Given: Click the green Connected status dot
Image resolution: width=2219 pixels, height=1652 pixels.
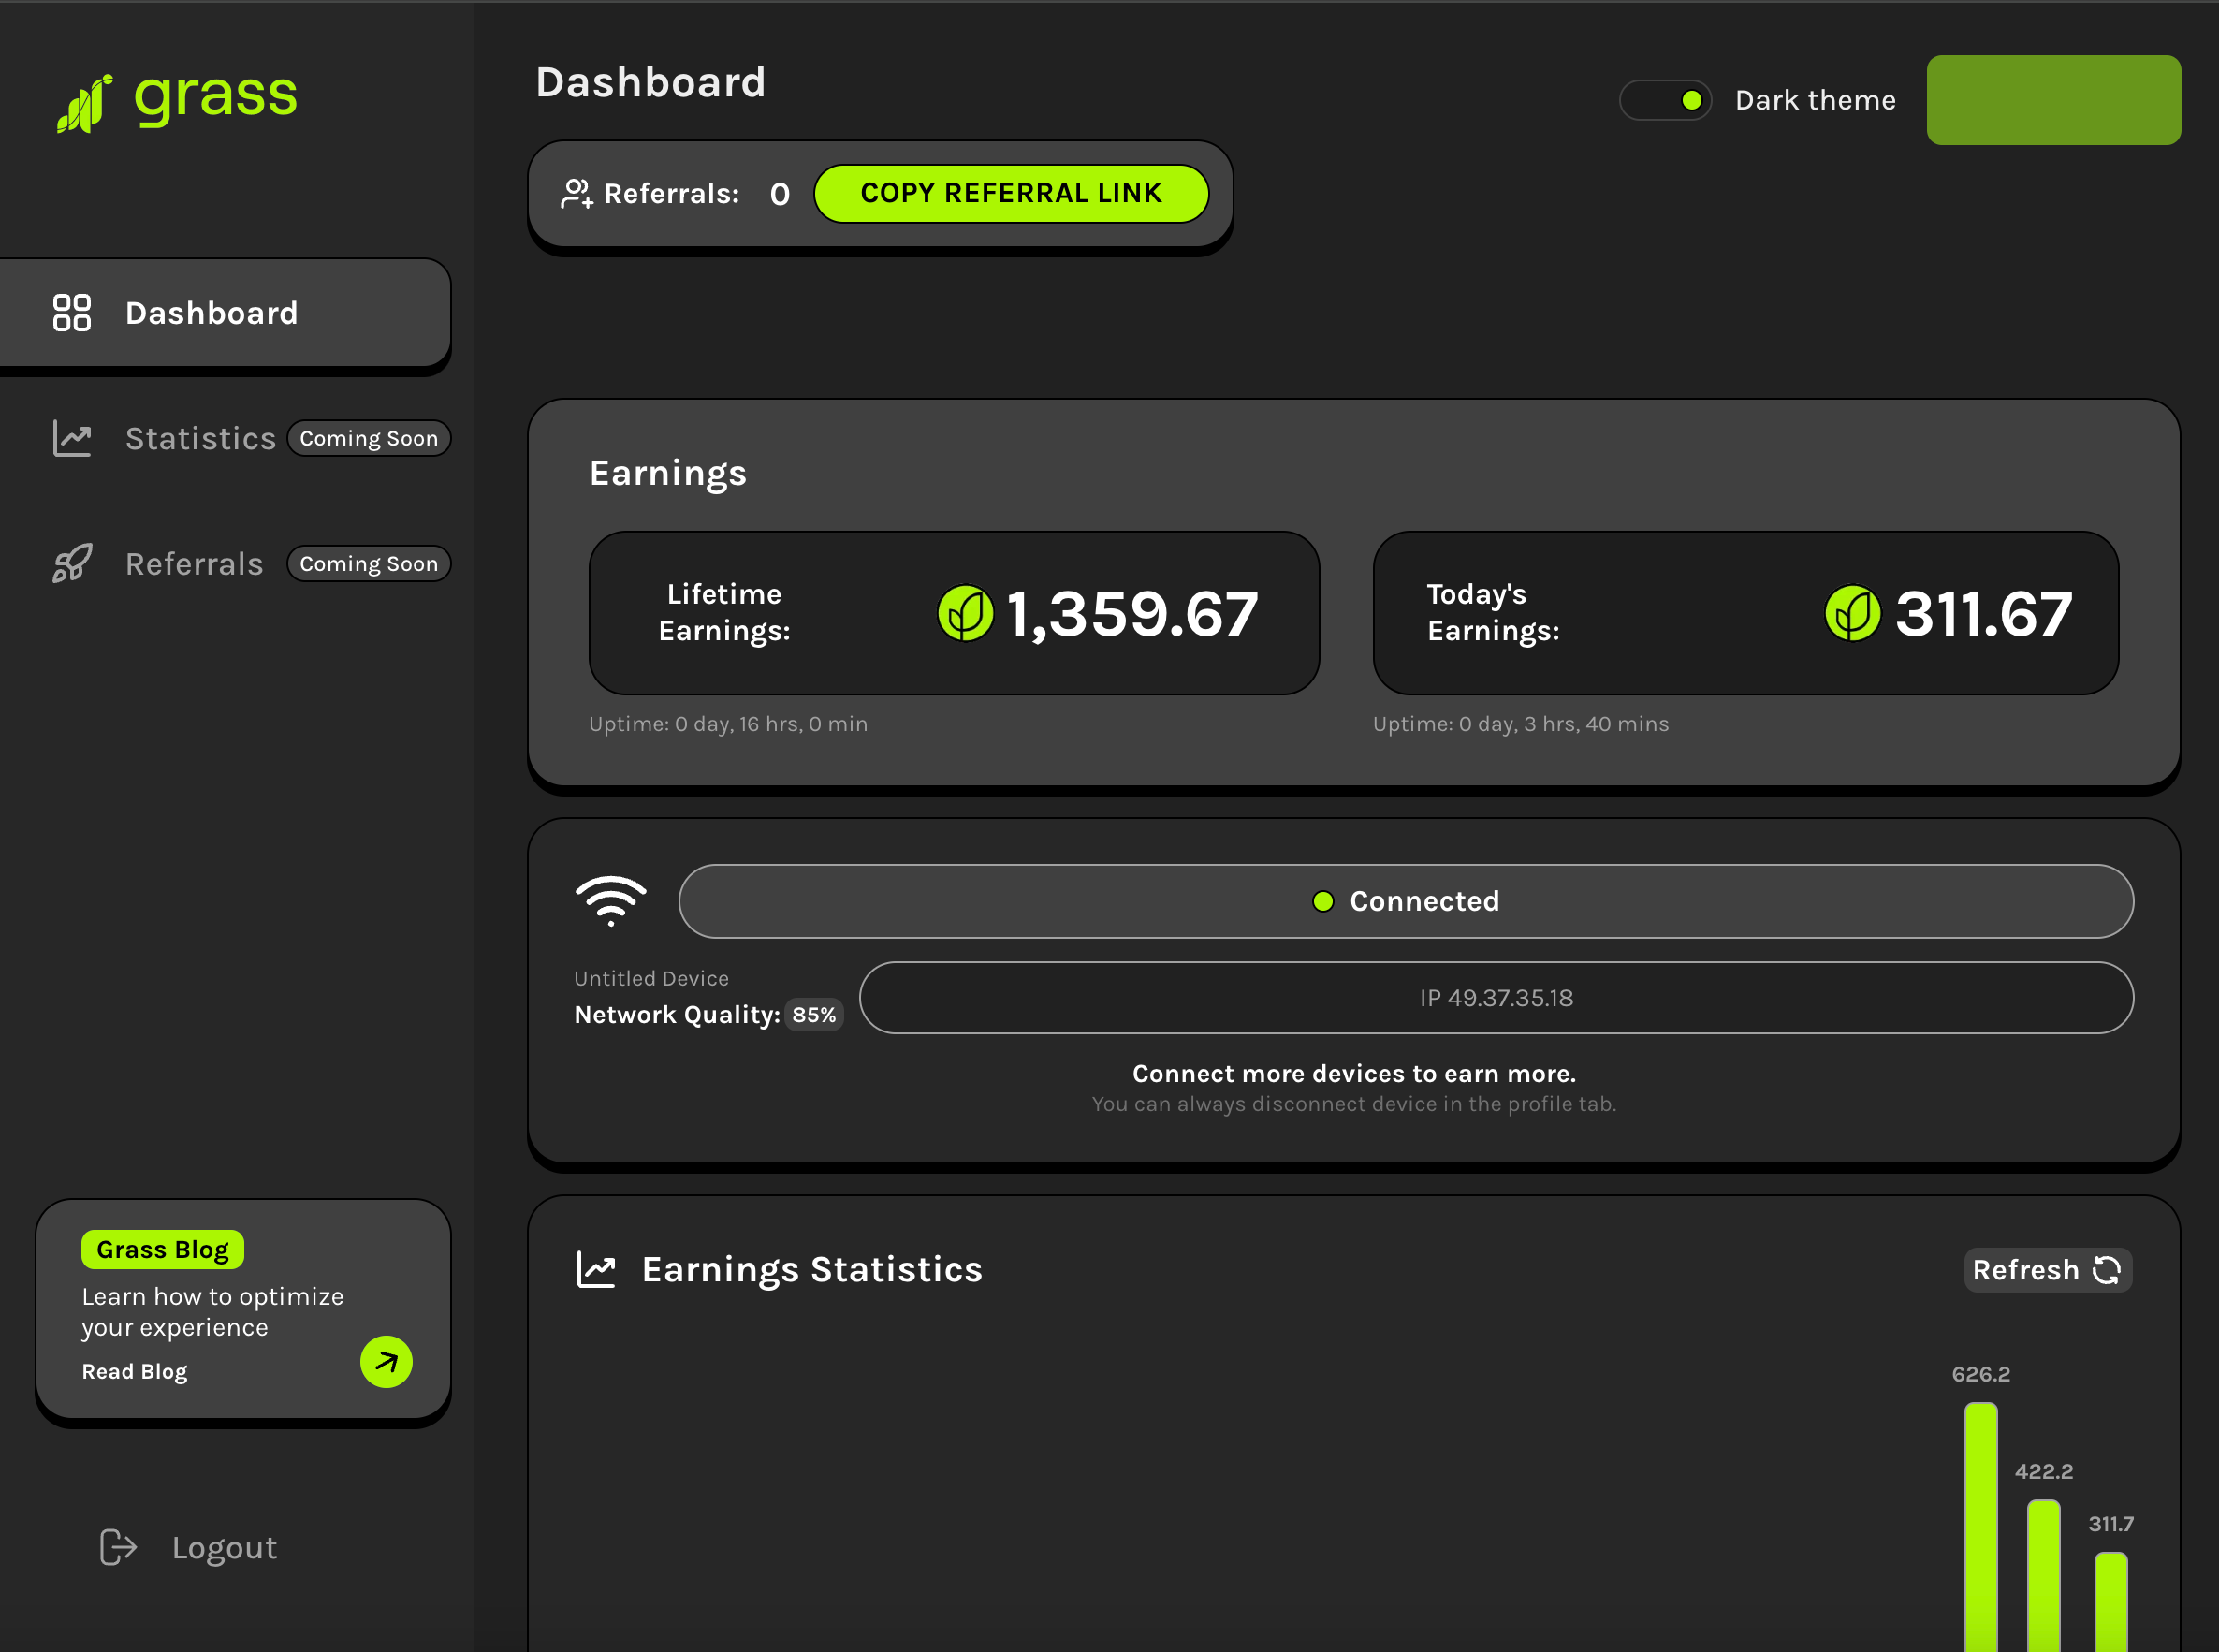Looking at the screenshot, I should click(1323, 901).
